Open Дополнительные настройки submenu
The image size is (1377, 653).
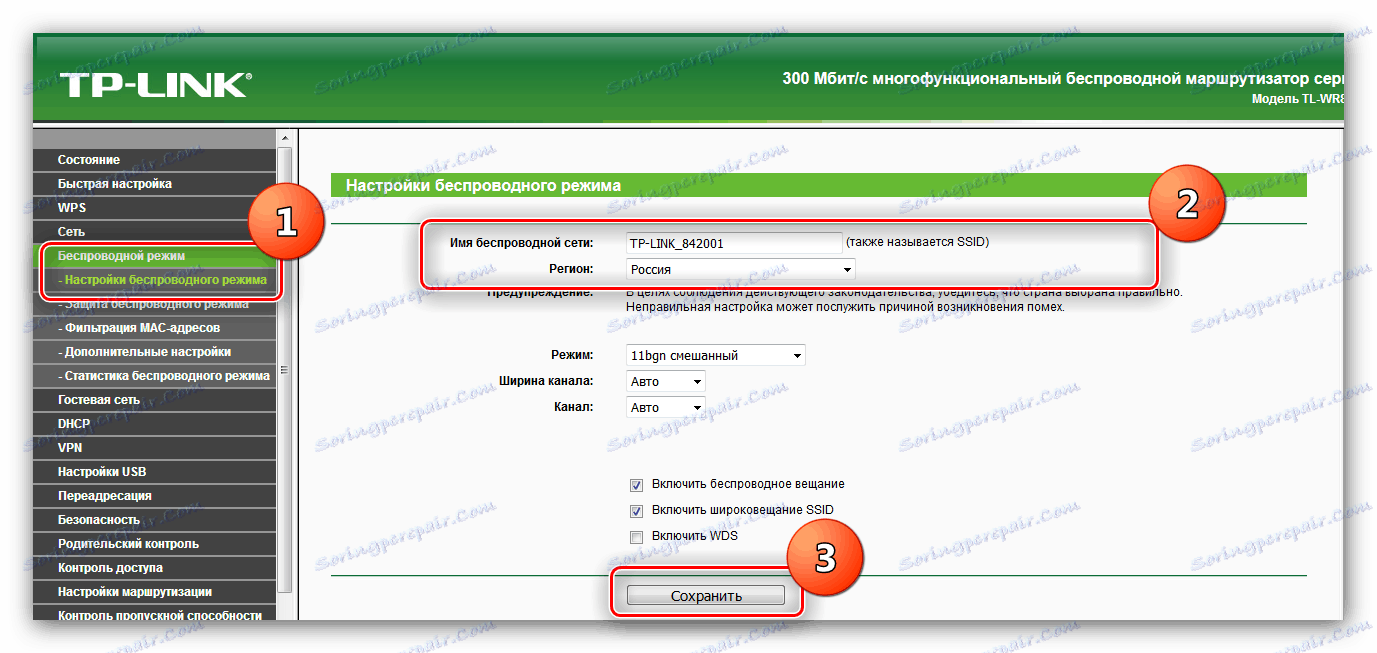[x=154, y=352]
